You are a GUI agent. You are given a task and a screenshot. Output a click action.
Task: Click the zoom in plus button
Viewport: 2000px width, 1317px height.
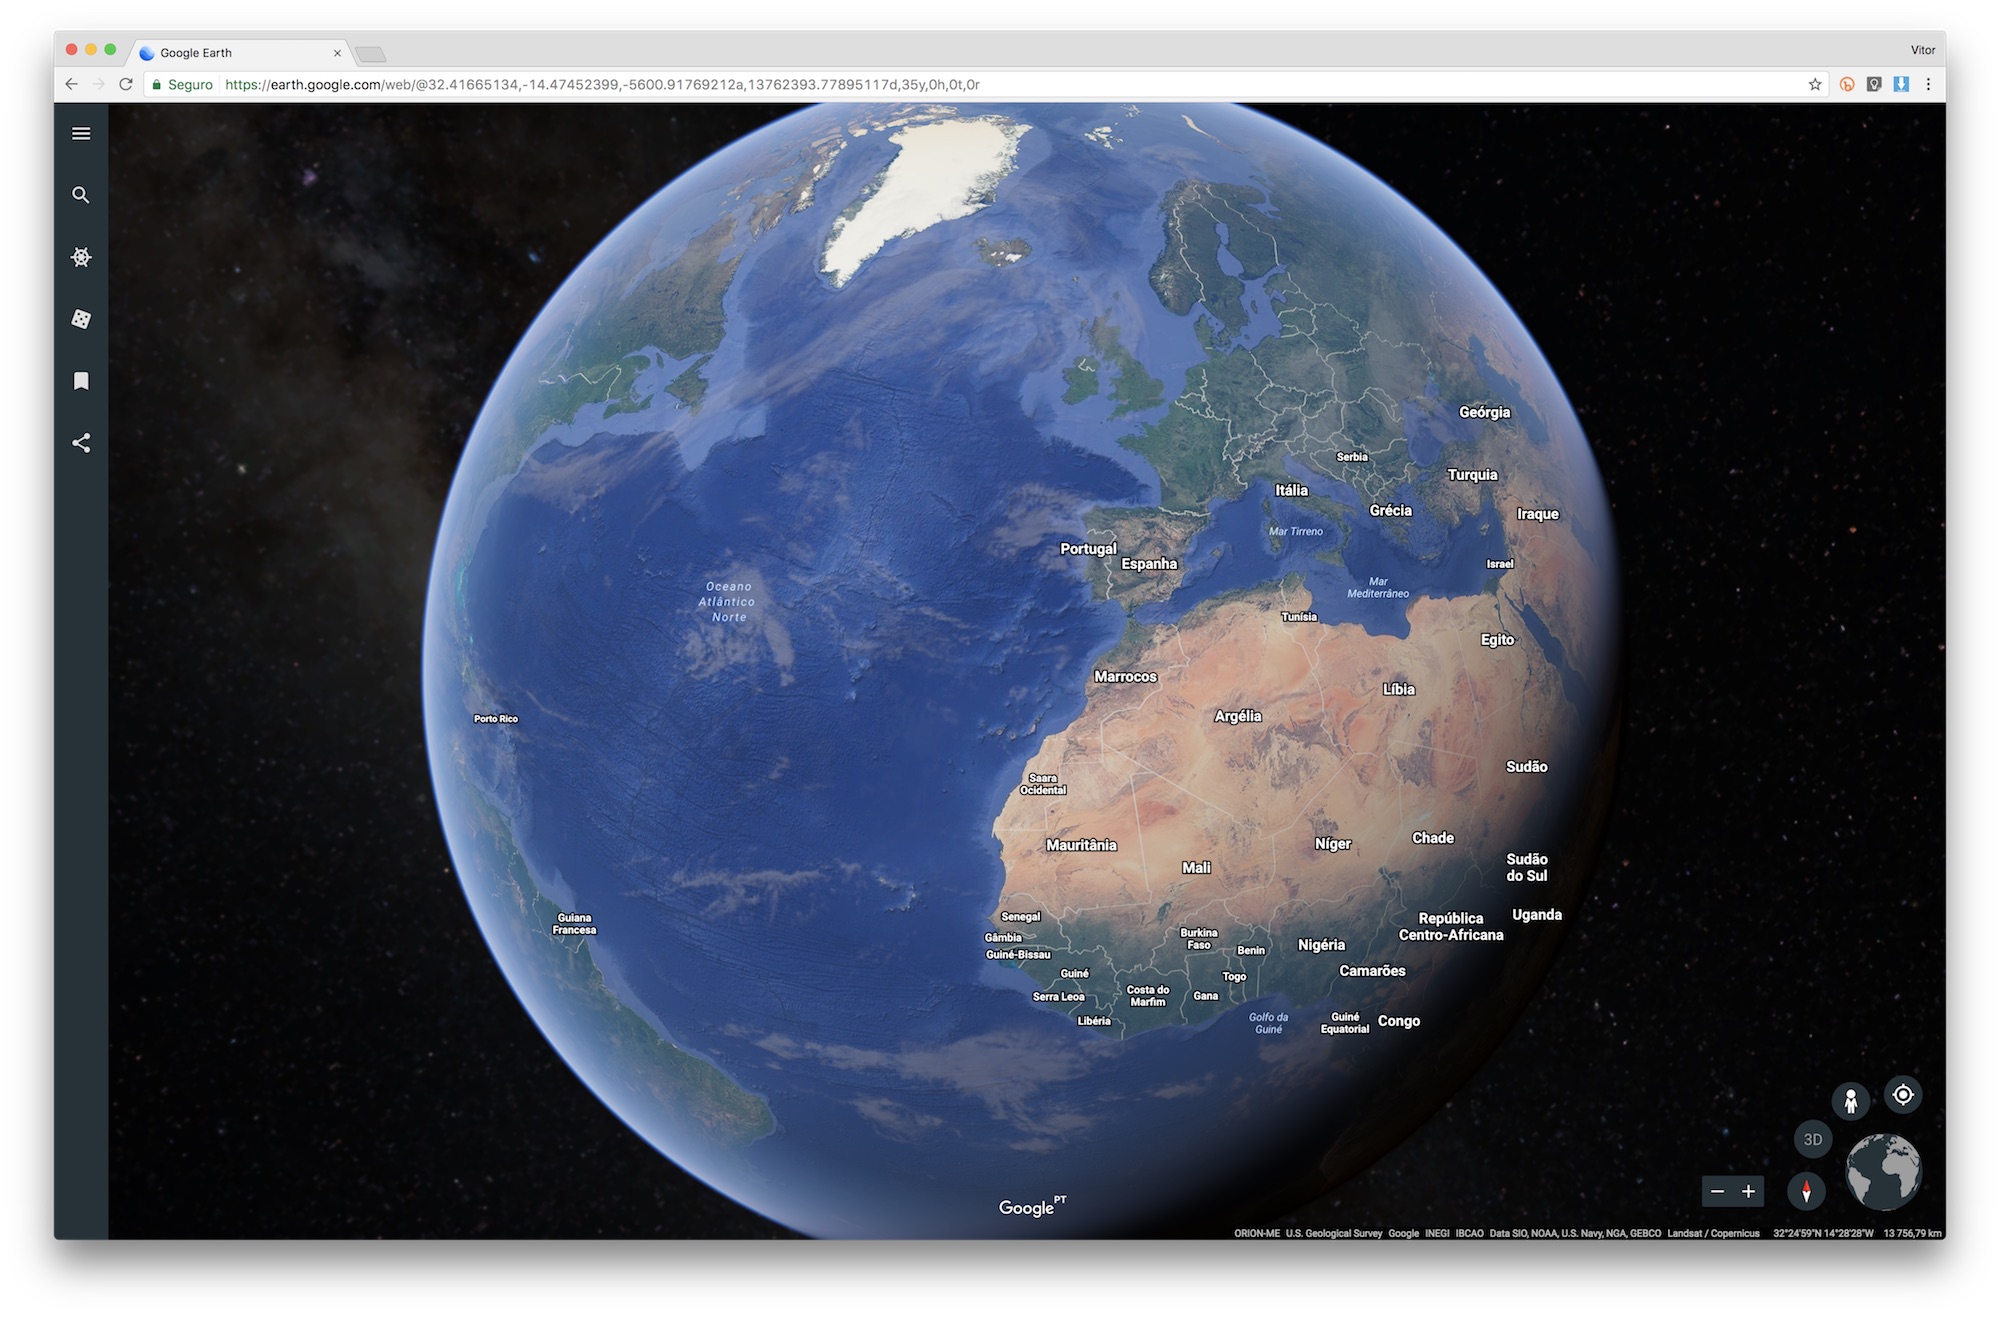pos(1748,1191)
